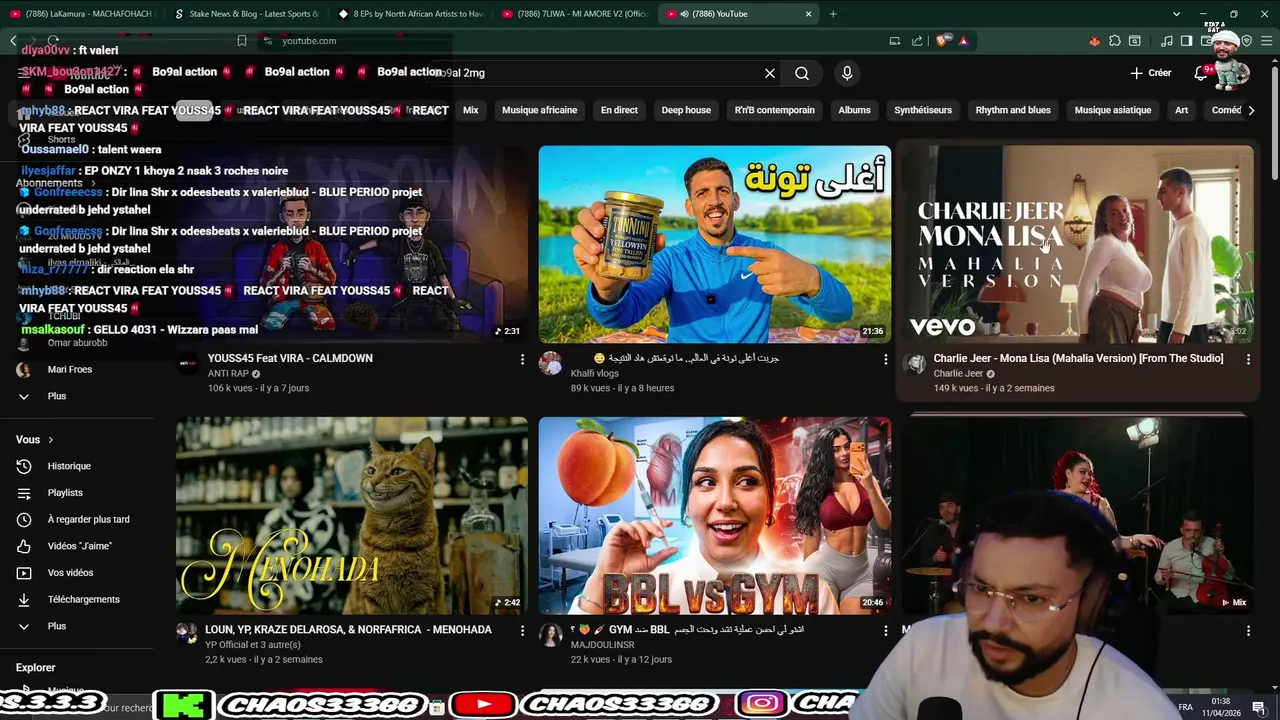The width and height of the screenshot is (1280, 720).
Task: Play the MENOHADA cat thumbnail
Action: 352,515
